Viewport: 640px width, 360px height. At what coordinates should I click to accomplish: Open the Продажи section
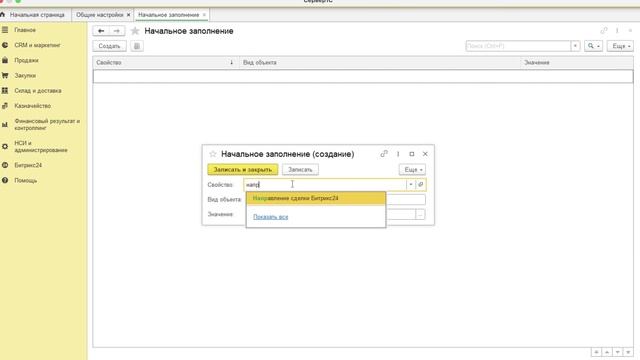[x=26, y=60]
